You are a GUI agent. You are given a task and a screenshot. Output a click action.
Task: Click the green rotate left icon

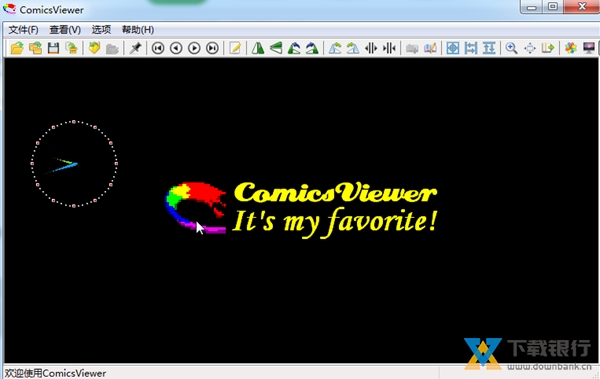click(294, 48)
